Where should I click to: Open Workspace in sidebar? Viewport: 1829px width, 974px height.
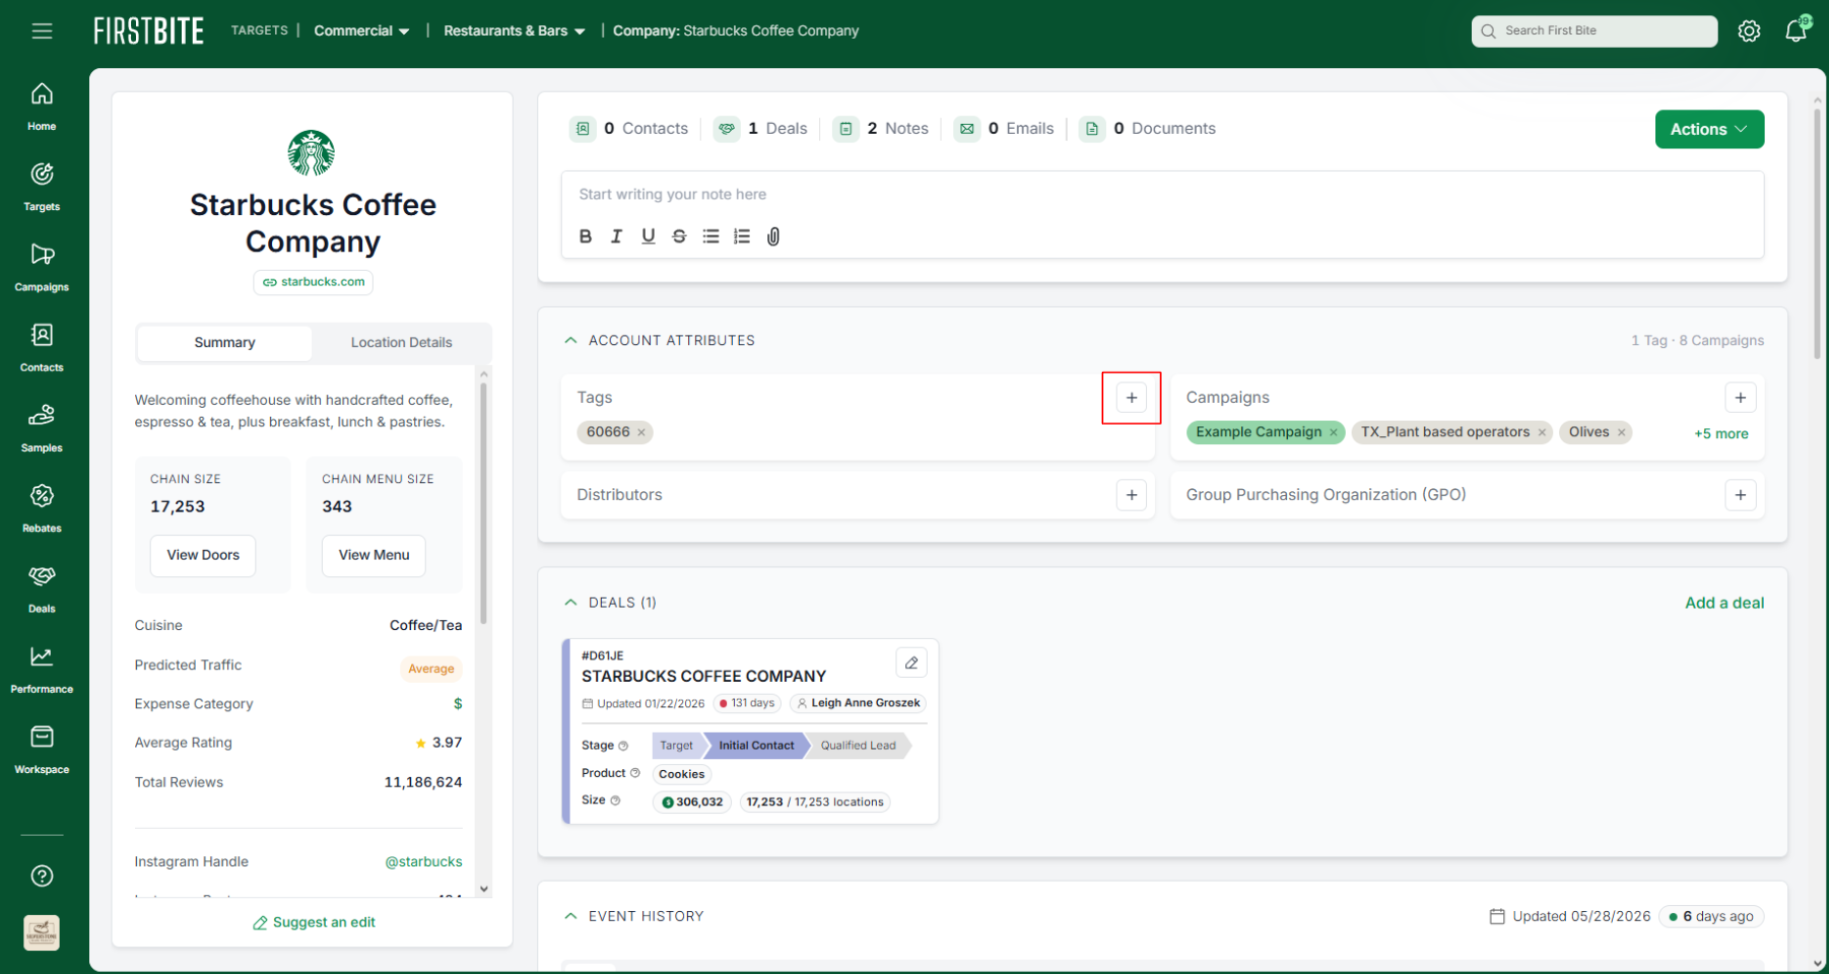pos(42,749)
